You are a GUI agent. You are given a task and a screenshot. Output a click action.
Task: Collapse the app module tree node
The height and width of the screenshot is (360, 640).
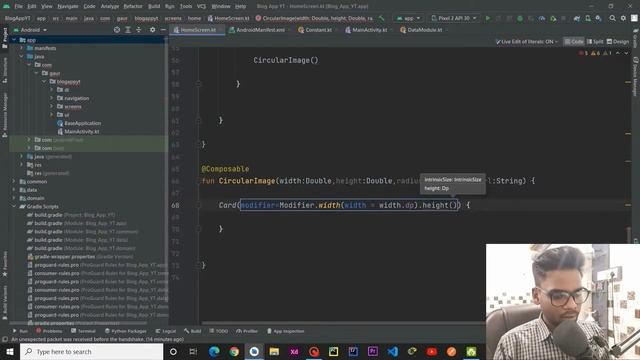pyautogui.click(x=14, y=40)
